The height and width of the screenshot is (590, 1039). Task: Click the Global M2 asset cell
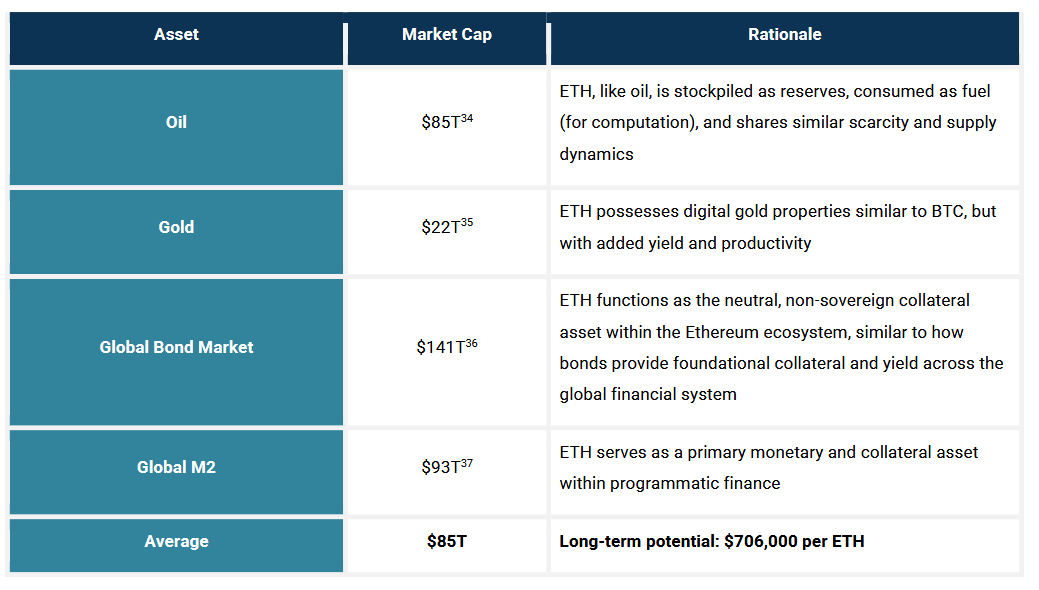[176, 467]
